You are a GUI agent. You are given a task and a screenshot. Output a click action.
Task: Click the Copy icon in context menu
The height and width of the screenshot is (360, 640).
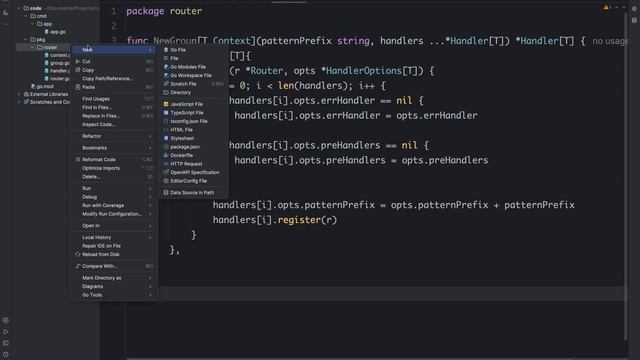coord(78,70)
